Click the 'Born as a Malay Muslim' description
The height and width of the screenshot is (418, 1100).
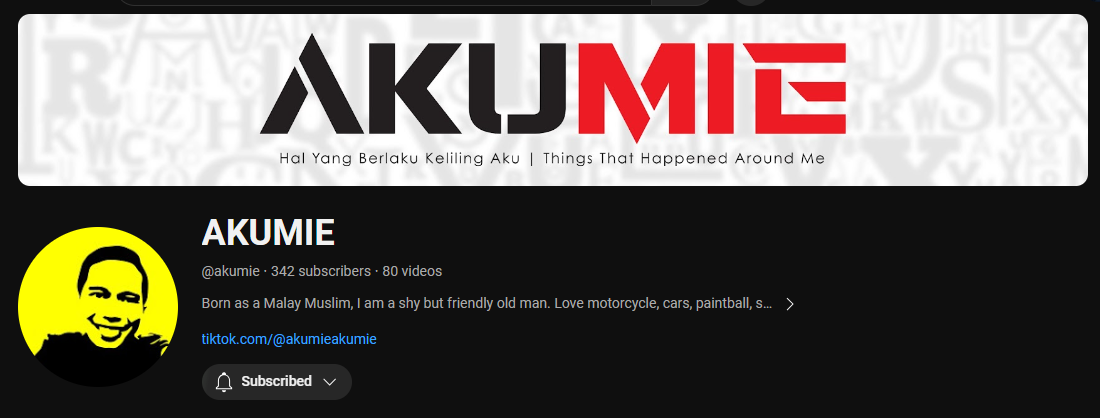tap(487, 304)
